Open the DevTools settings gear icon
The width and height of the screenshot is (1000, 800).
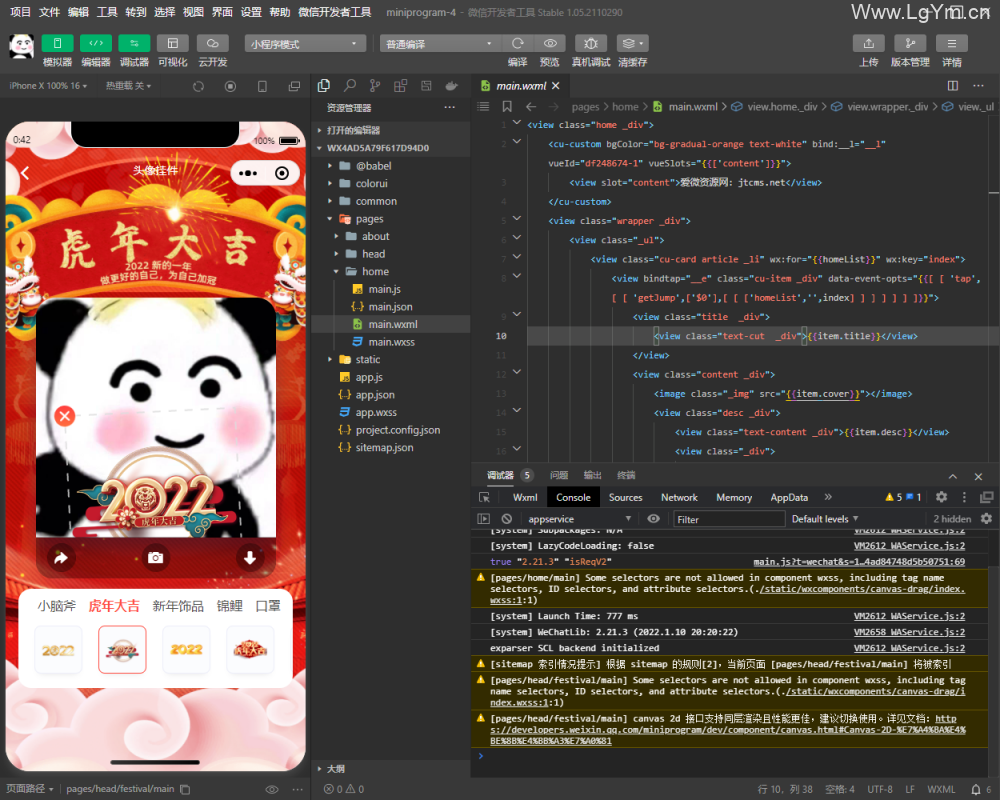pos(941,498)
